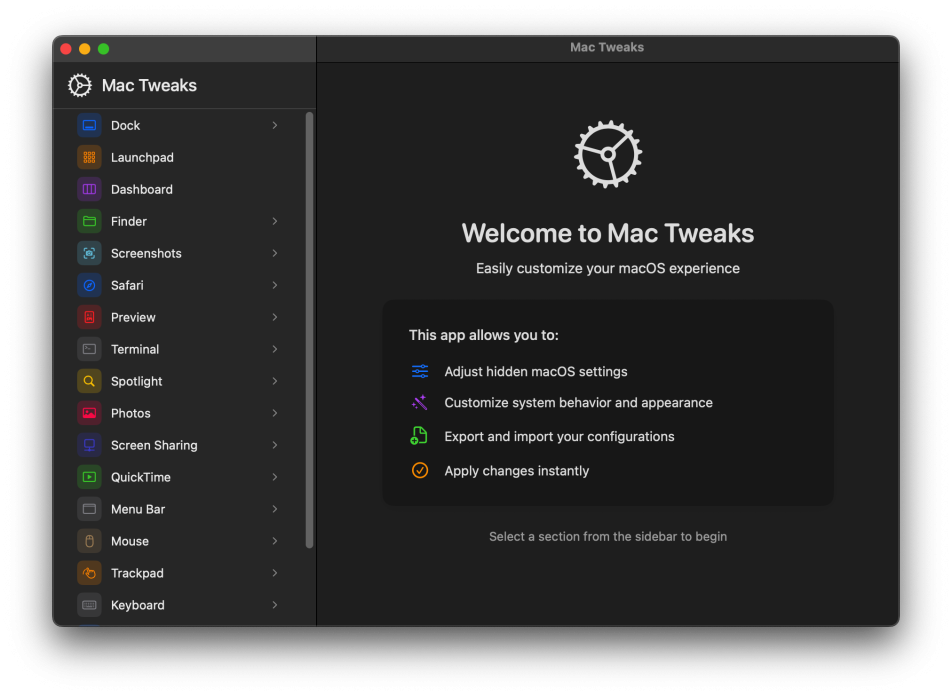The image size is (952, 696).
Task: Expand the Terminal section chevron
Action: tap(275, 349)
